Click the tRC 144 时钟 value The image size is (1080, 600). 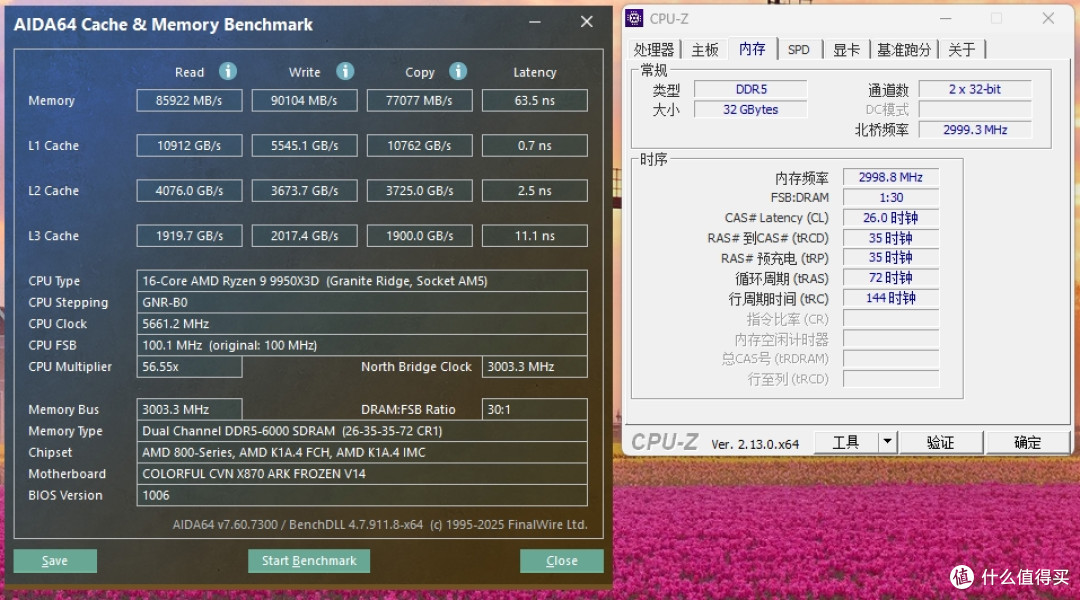pyautogui.click(x=891, y=298)
